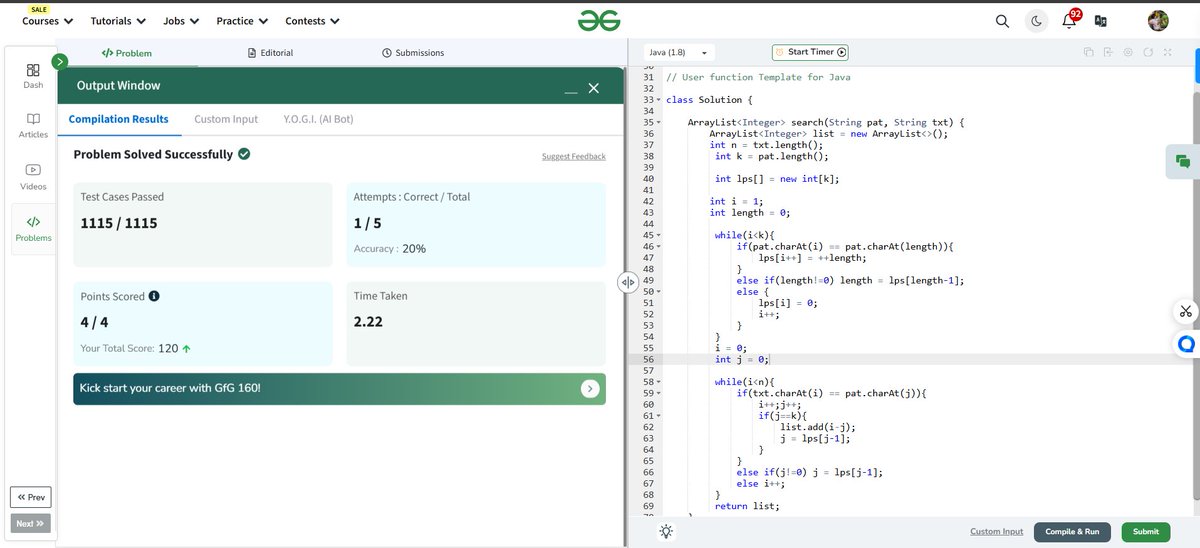Click the Submit button

click(1146, 532)
